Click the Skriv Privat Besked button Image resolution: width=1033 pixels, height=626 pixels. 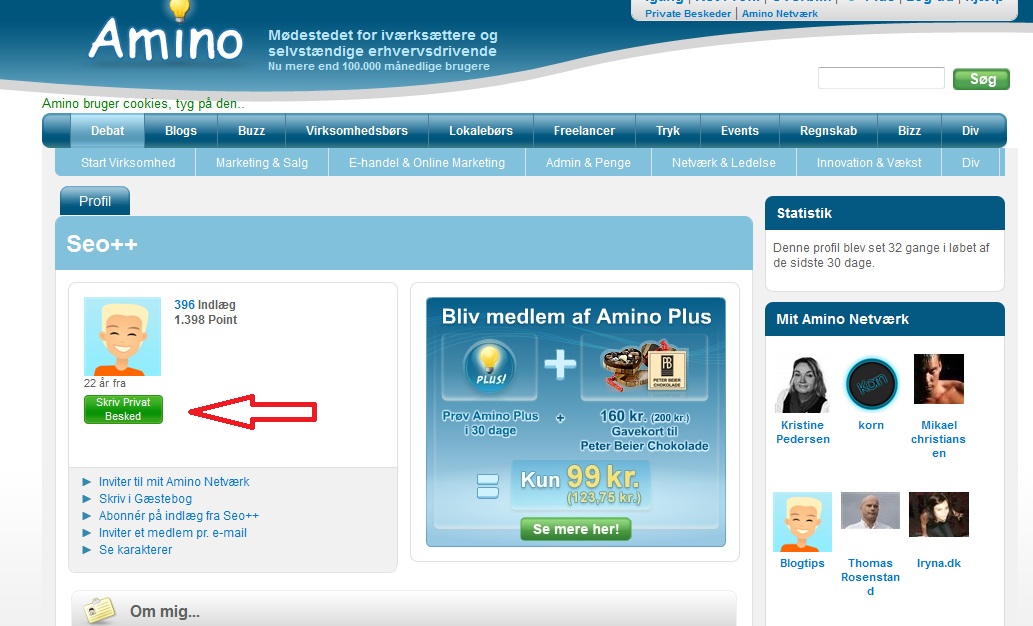pyautogui.click(x=123, y=409)
